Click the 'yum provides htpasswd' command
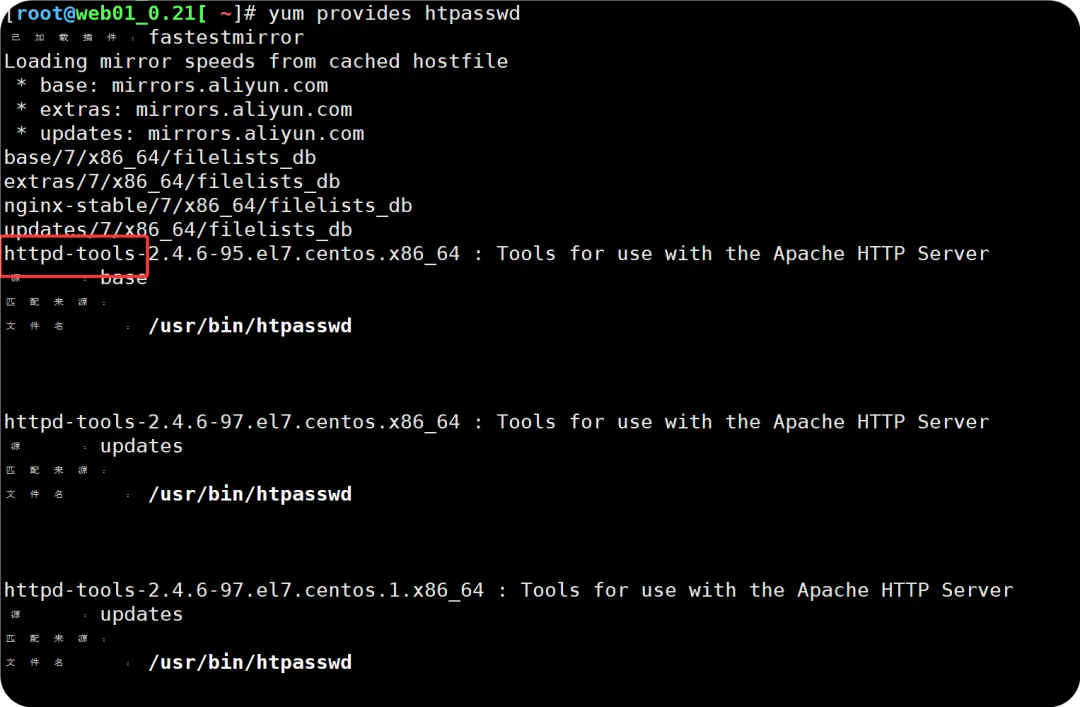This screenshot has width=1080, height=707. coord(394,14)
